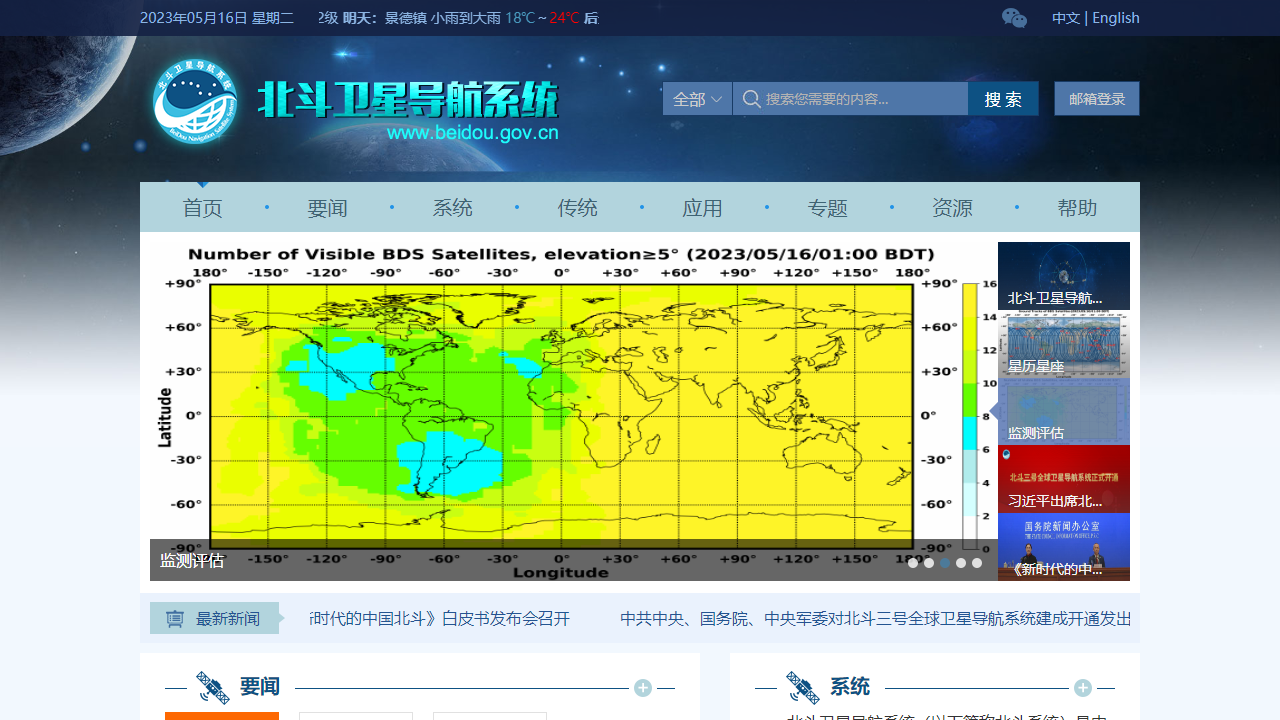Open the 要闻 navigation menu item
This screenshot has height=720, width=1280.
(327, 208)
